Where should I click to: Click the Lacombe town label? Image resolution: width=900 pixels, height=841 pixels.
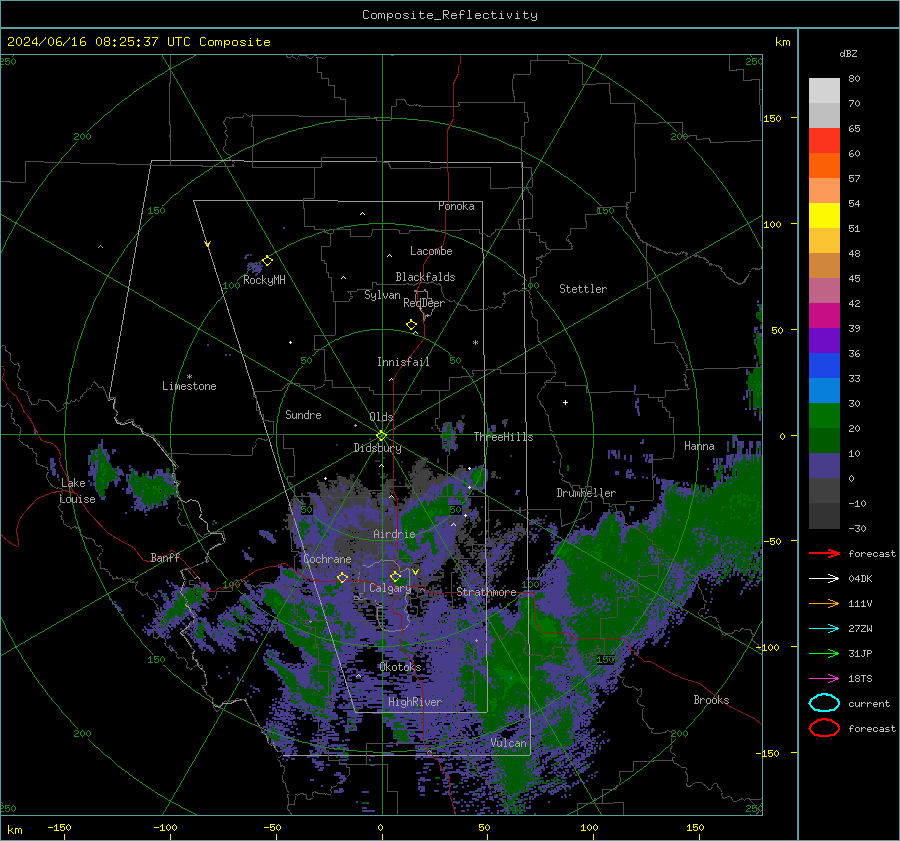(x=431, y=251)
